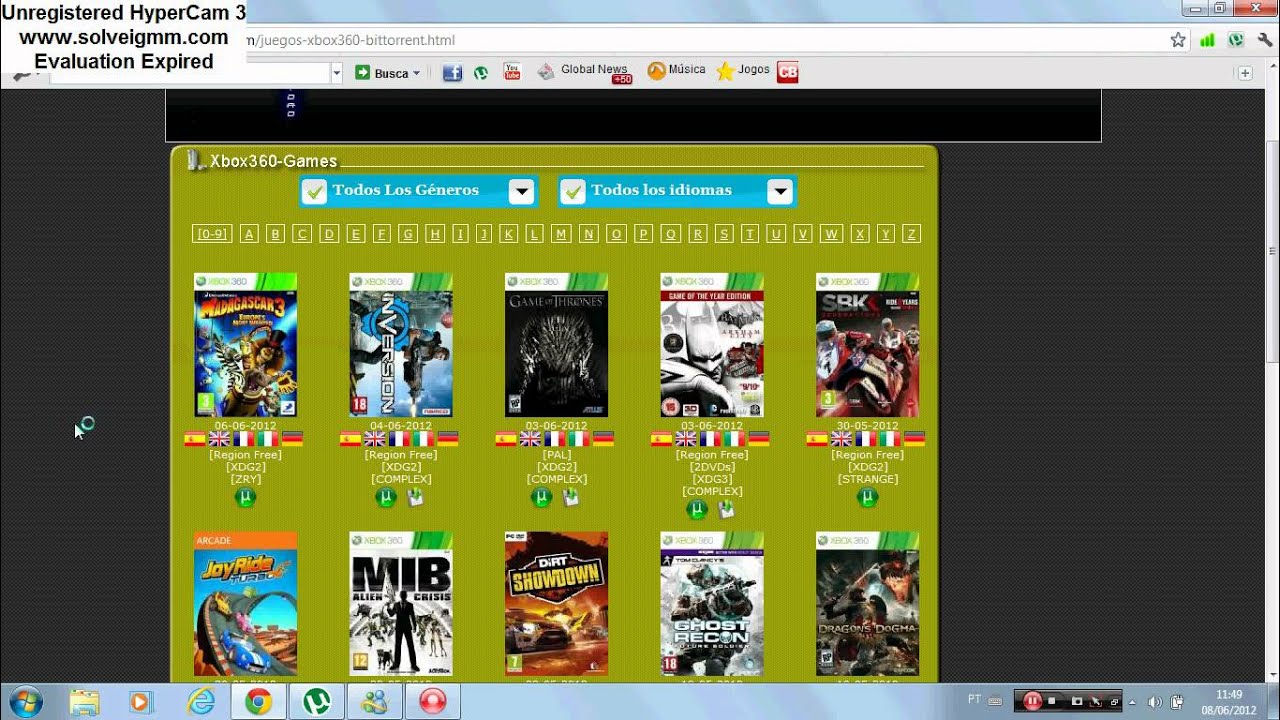This screenshot has height=720, width=1280.
Task: Open uTorrent from the taskbar
Action: (x=317, y=701)
